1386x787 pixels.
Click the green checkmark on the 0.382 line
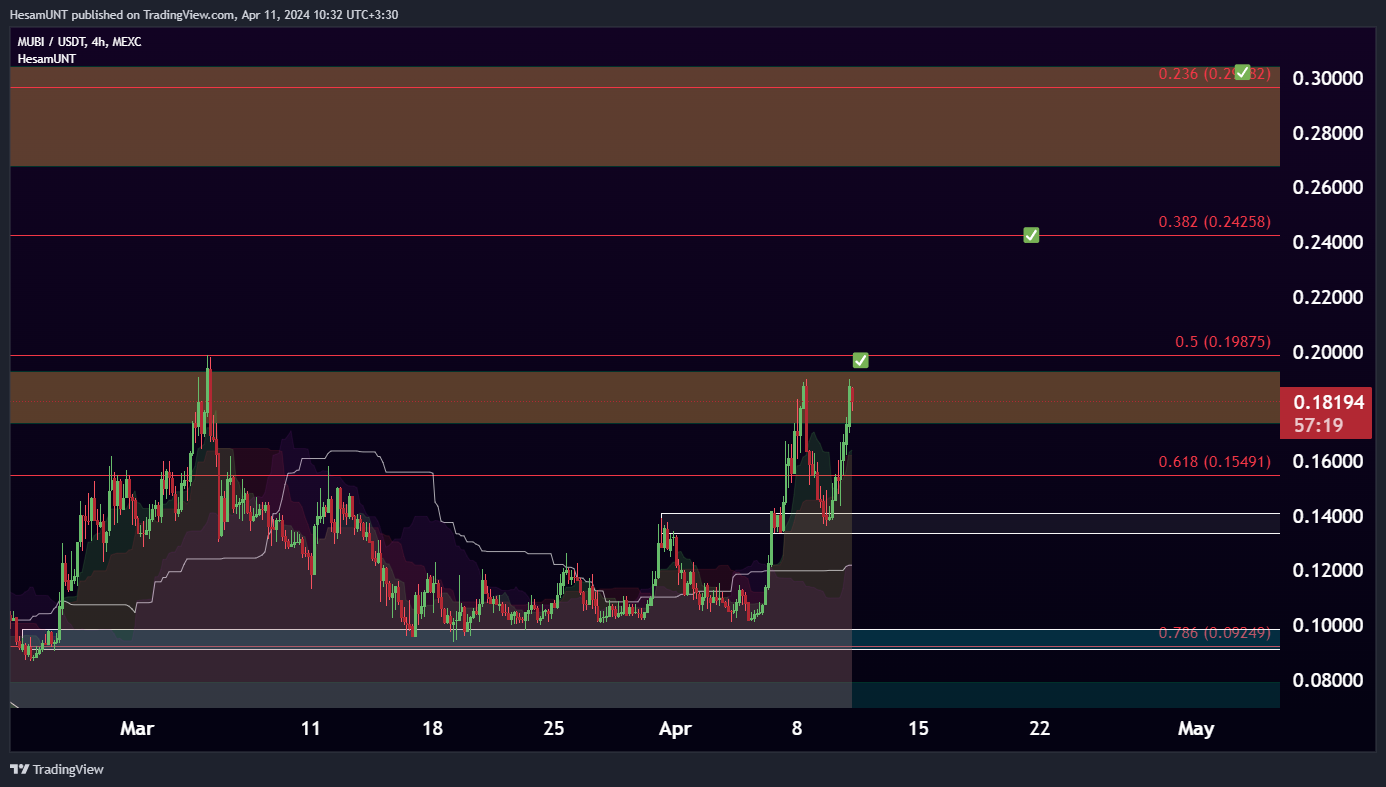click(1031, 235)
